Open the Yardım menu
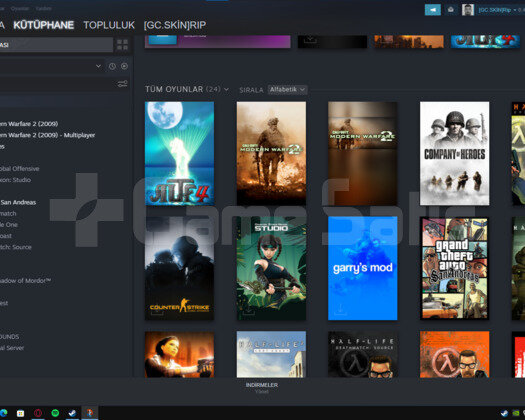This screenshot has width=525, height=420. click(x=43, y=8)
